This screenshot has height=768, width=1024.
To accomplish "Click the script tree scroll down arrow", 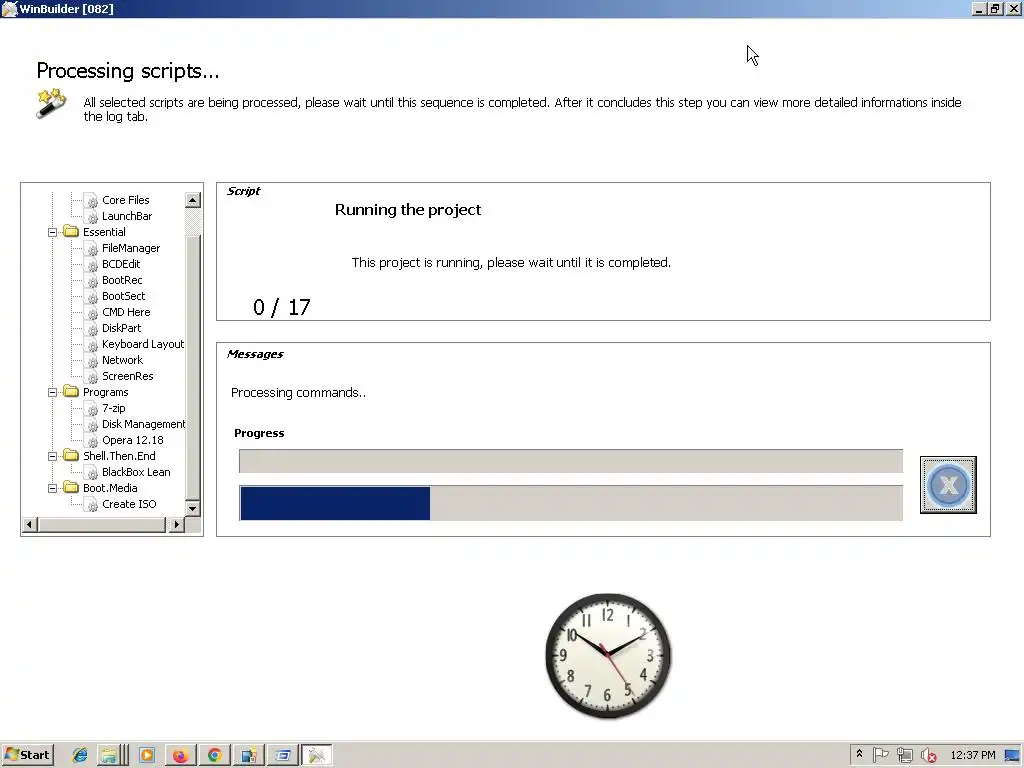I will [193, 508].
